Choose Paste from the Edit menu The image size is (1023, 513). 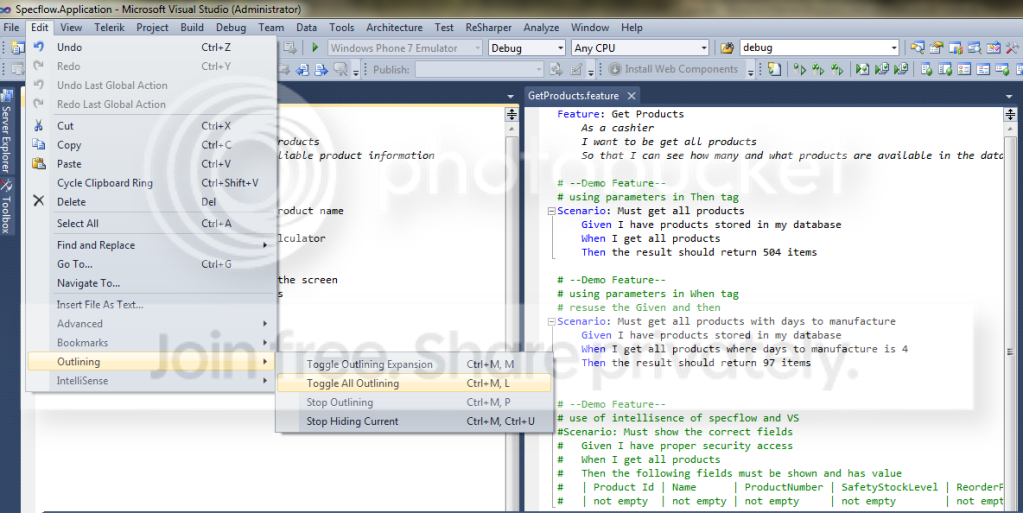(x=152, y=164)
